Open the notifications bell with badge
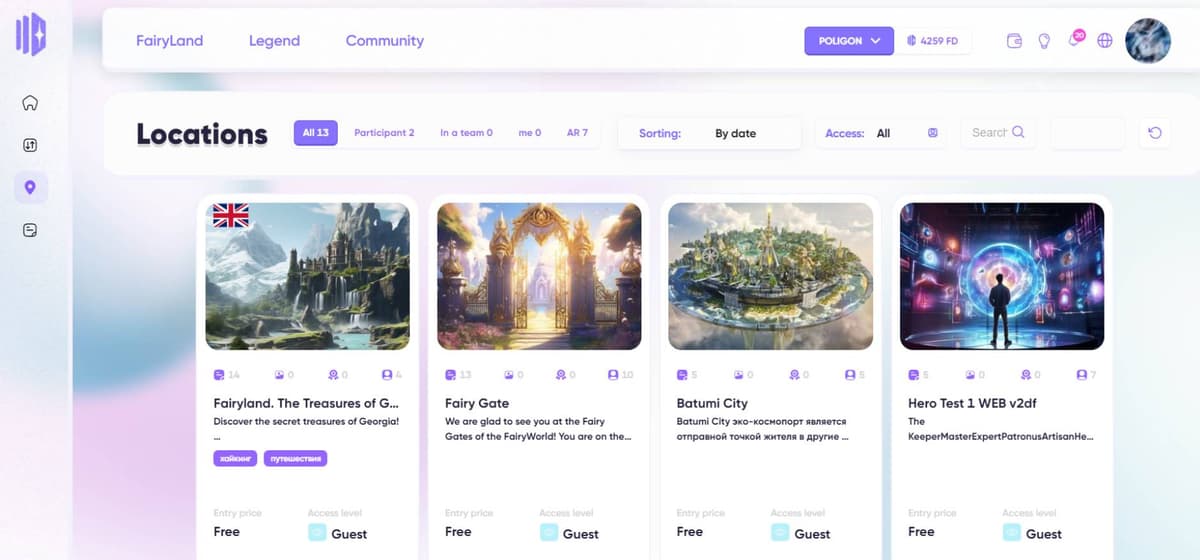Viewport: 1200px width, 560px height. pos(1075,40)
